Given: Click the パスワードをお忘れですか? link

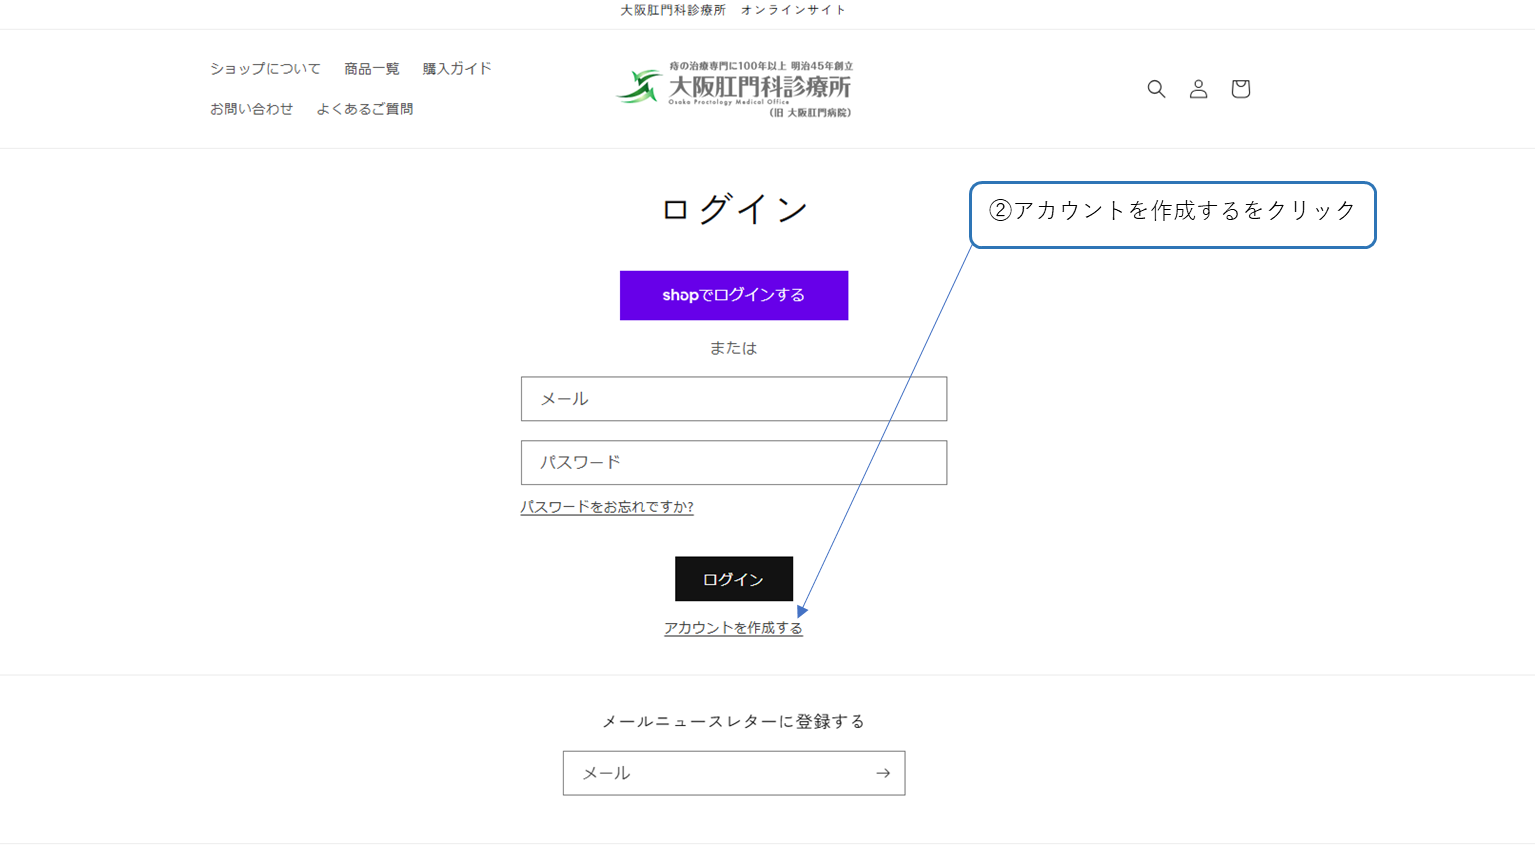Looking at the screenshot, I should [606, 507].
